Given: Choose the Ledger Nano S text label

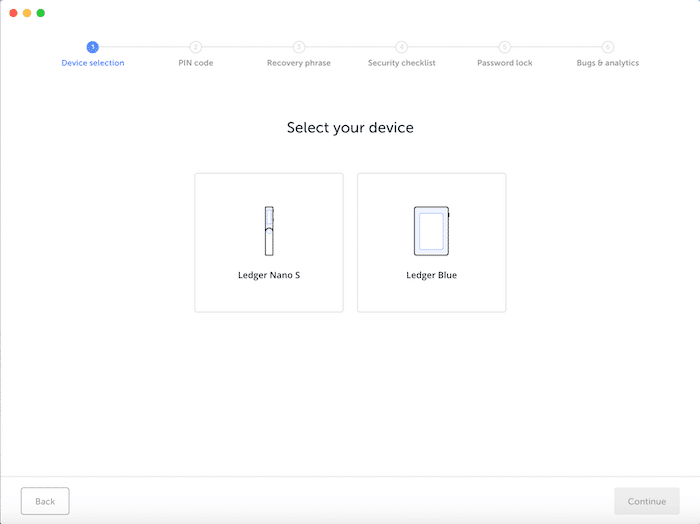Looking at the screenshot, I should pos(269,275).
